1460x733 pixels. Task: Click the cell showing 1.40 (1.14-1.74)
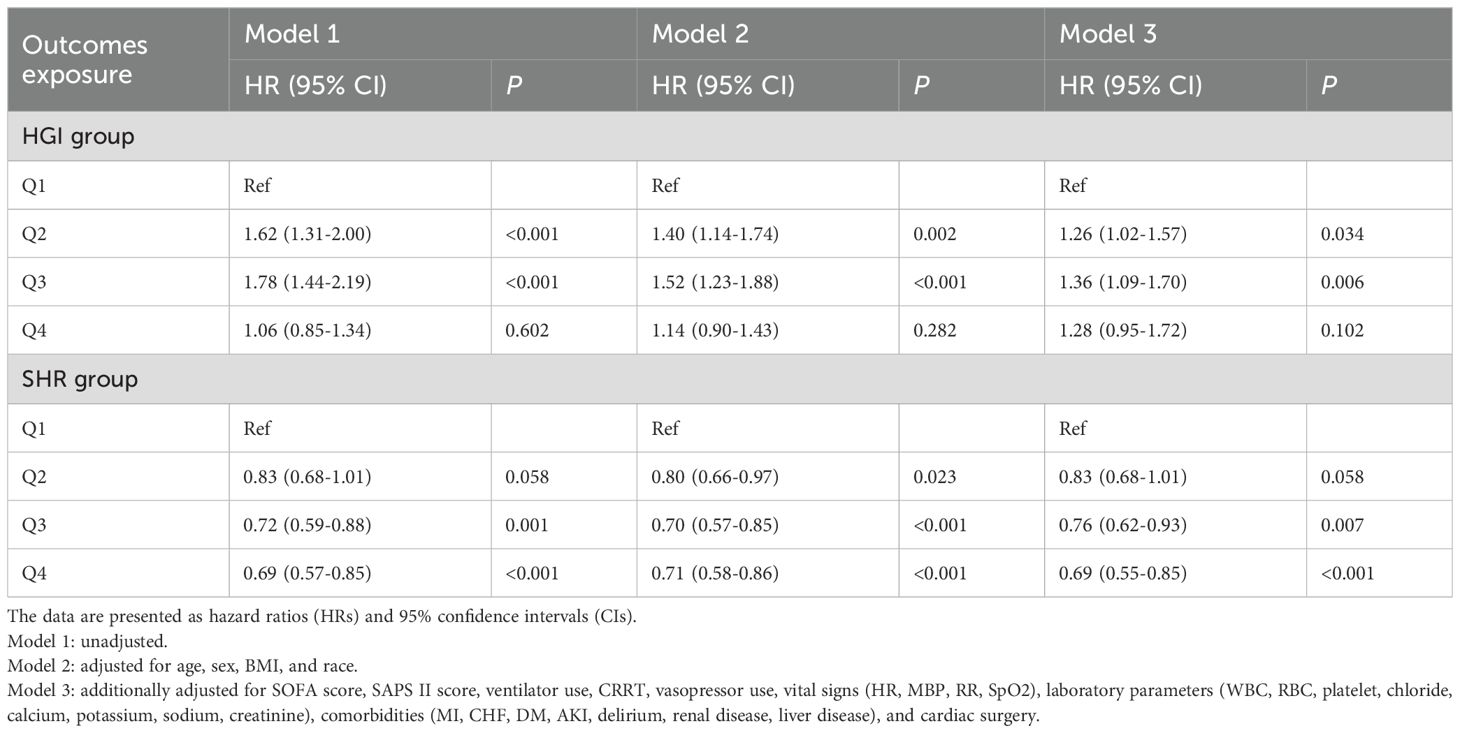715,234
